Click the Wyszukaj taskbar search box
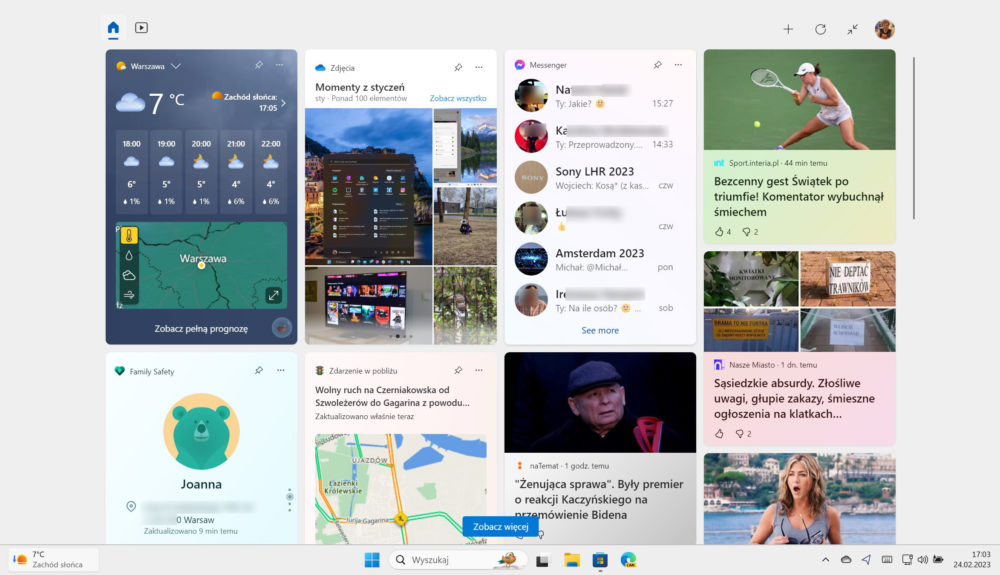The height and width of the screenshot is (575, 1000). pos(459,560)
